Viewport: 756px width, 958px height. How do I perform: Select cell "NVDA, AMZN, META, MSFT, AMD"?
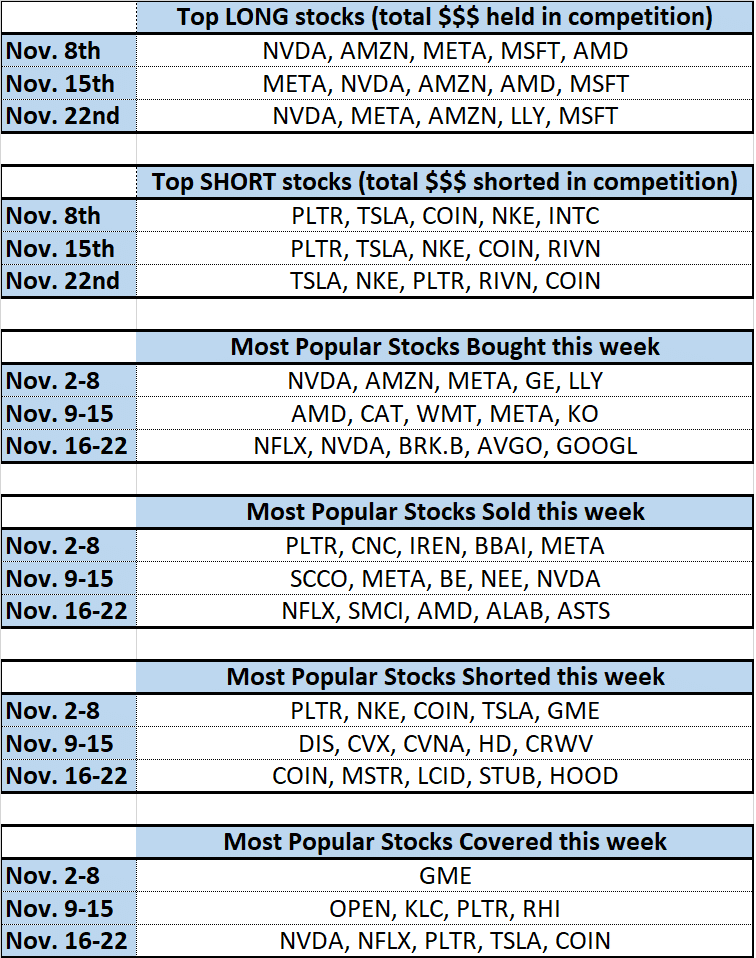point(444,50)
